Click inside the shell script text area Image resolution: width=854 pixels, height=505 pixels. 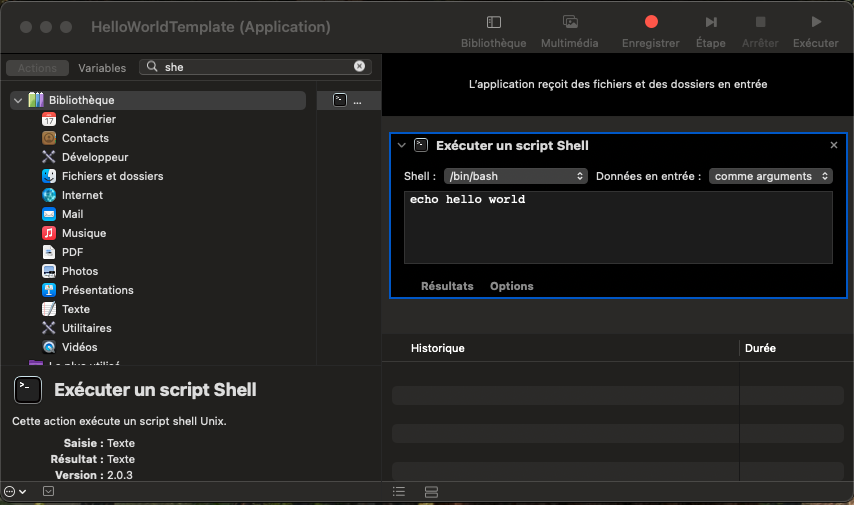pyautogui.click(x=618, y=228)
